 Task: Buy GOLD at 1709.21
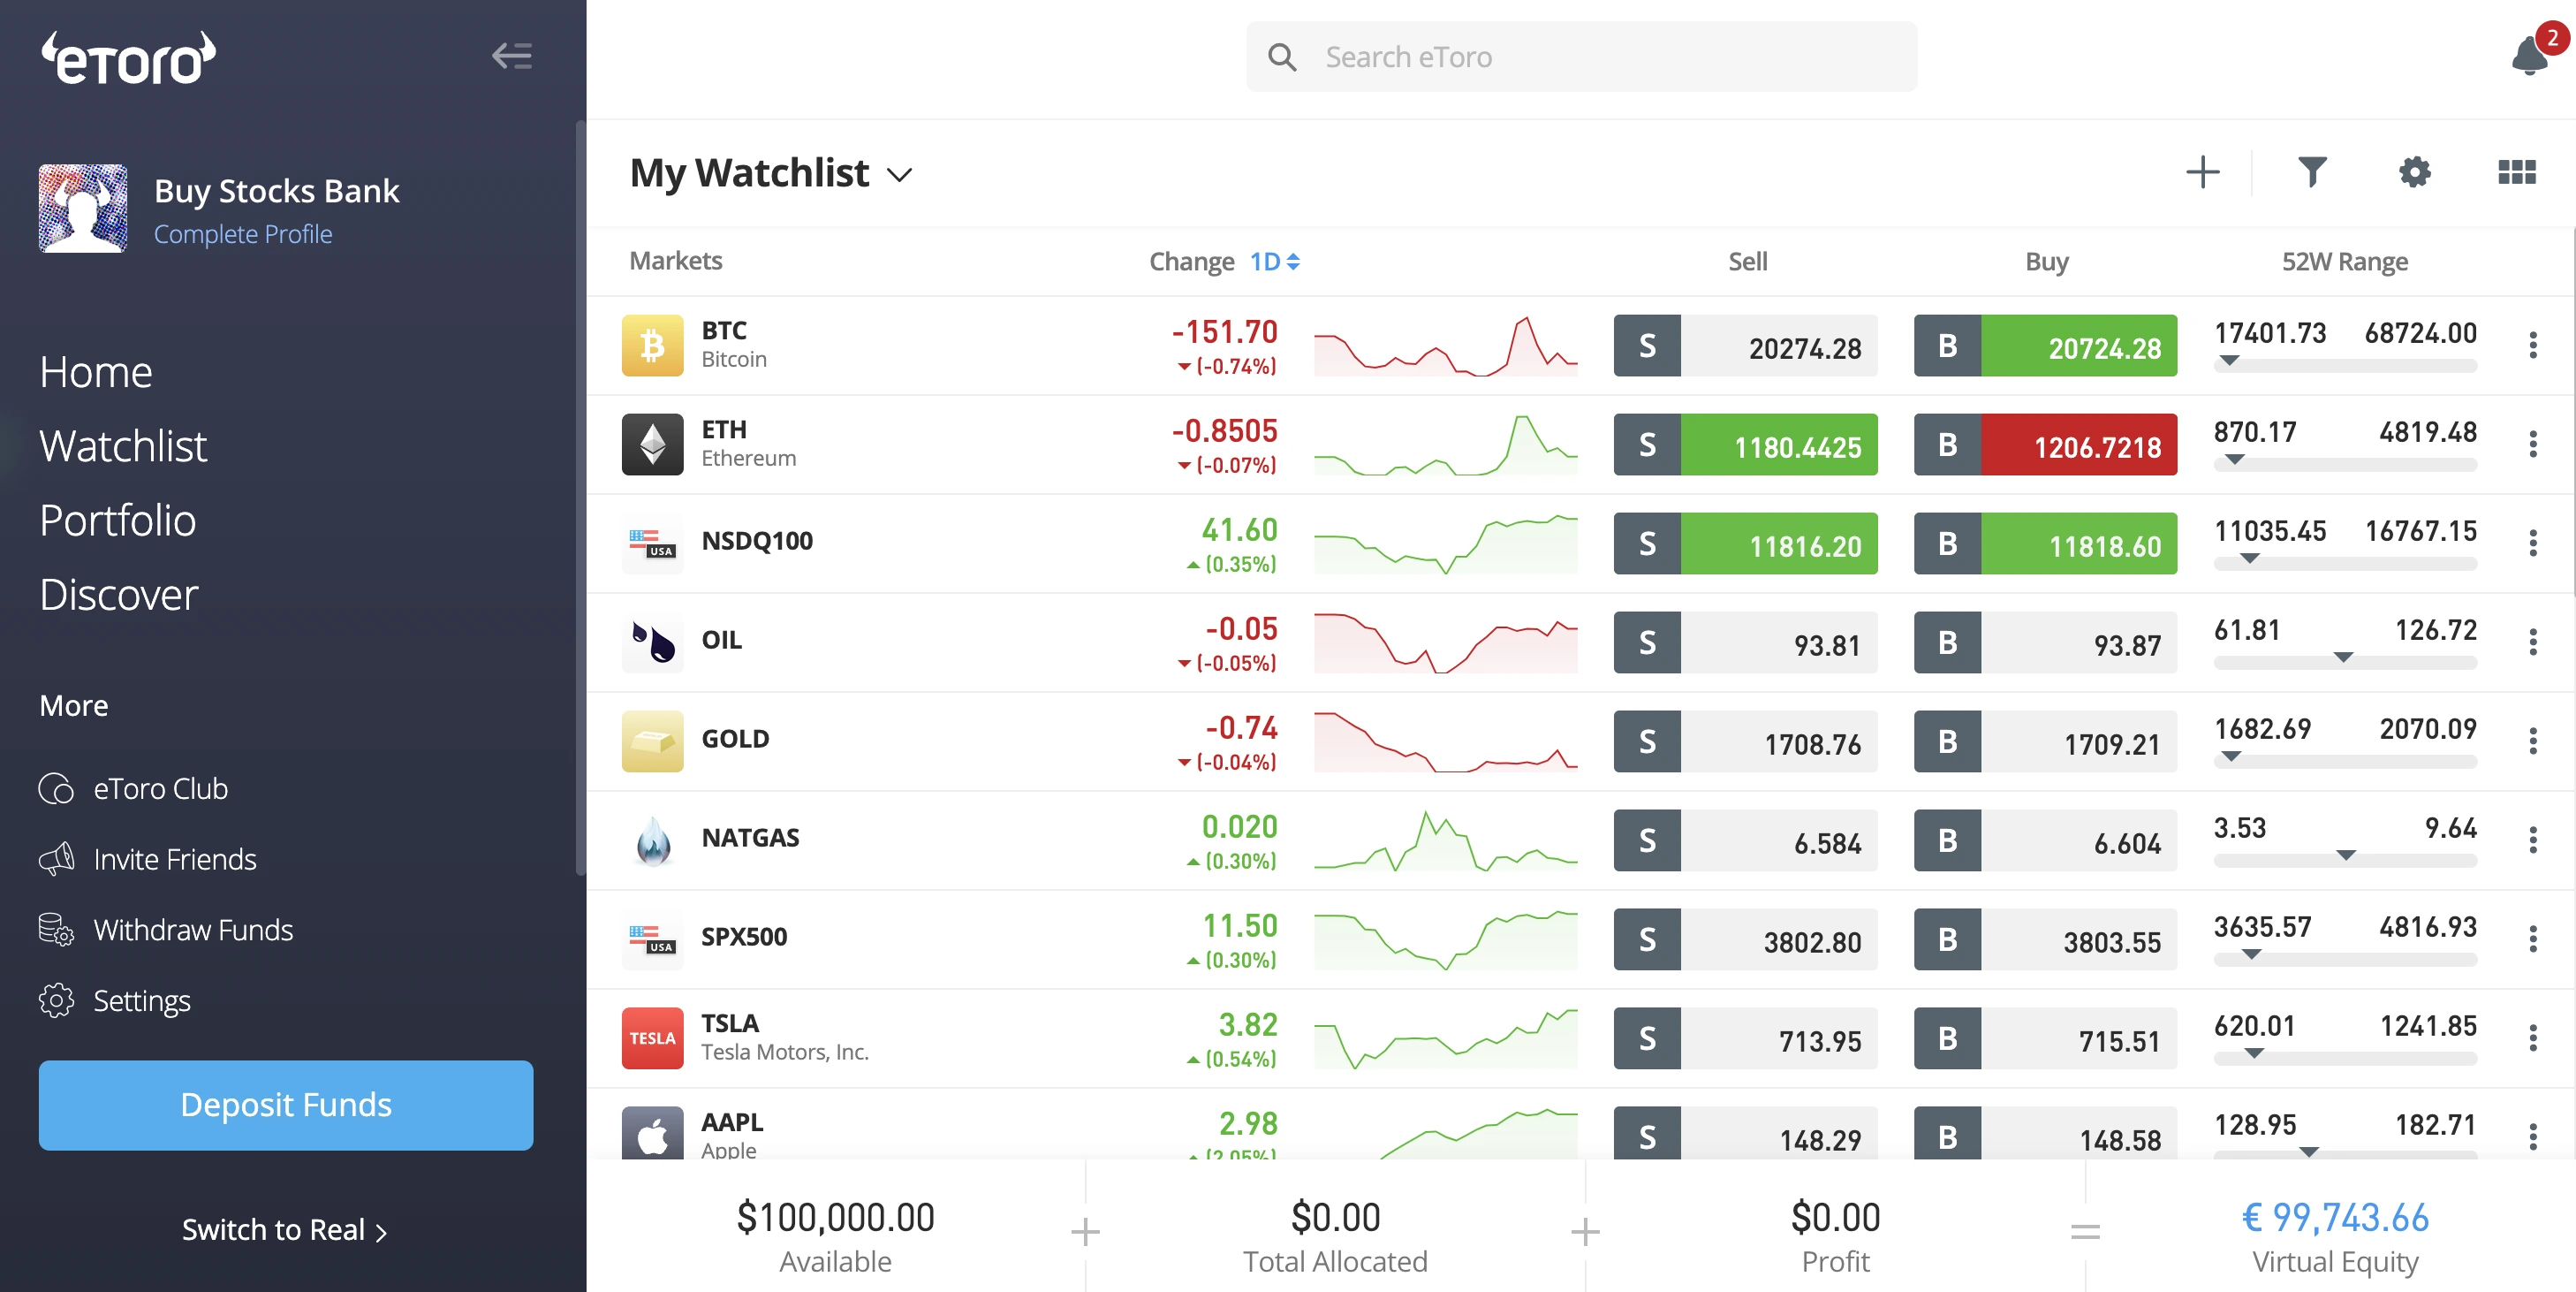tap(2045, 742)
